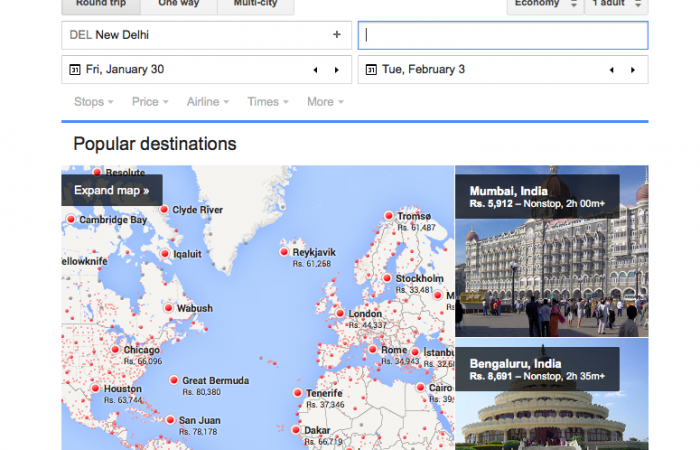Image resolution: width=700 pixels, height=450 pixels.
Task: Choose the Multi-city option
Action: point(257,5)
